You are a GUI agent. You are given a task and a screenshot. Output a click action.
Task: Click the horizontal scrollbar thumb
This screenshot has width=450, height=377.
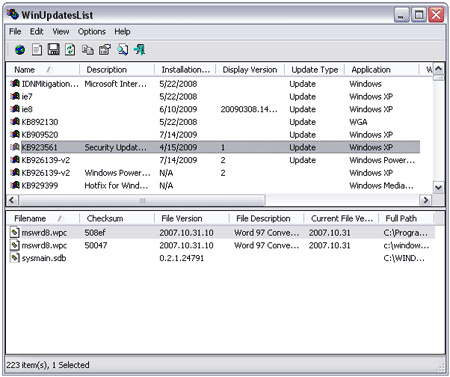[x=142, y=200]
